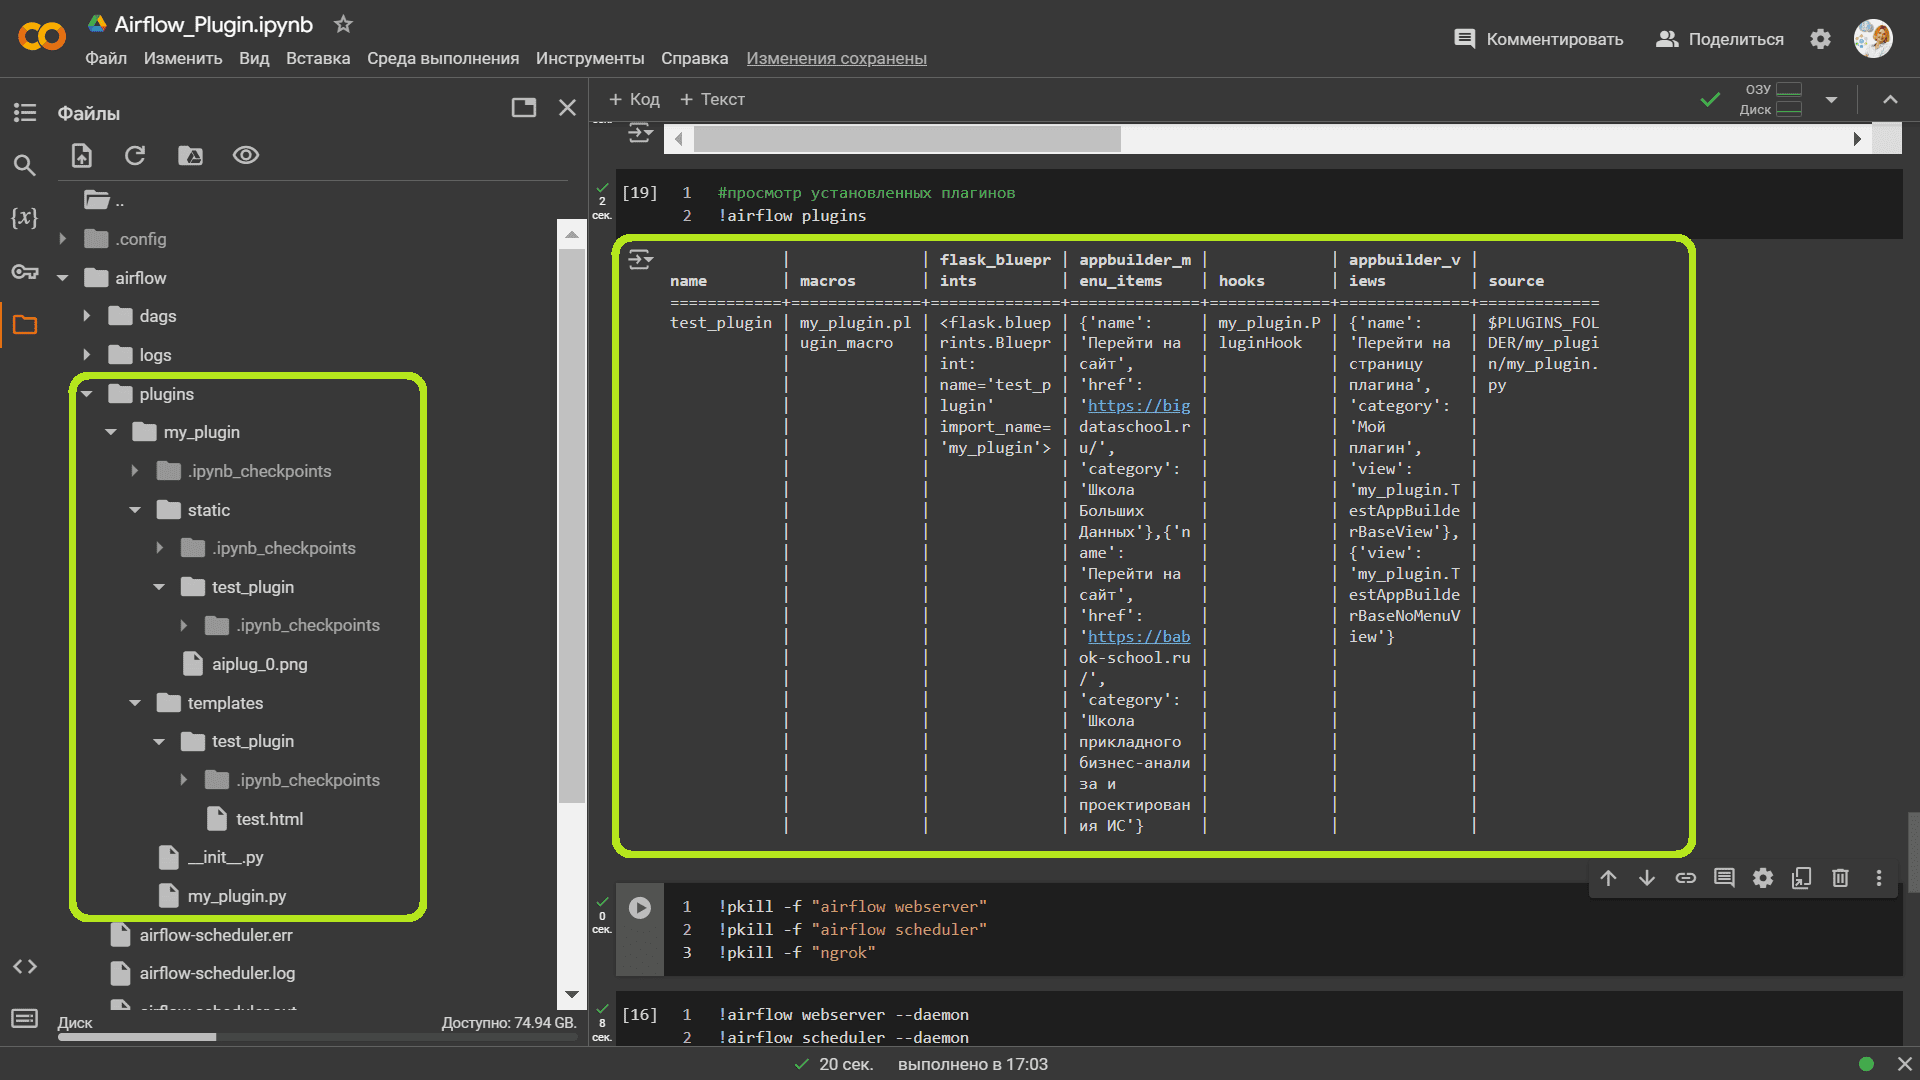The width and height of the screenshot is (1920, 1080).
Task: Open the variables {x} sidebar panel
Action: 24,217
